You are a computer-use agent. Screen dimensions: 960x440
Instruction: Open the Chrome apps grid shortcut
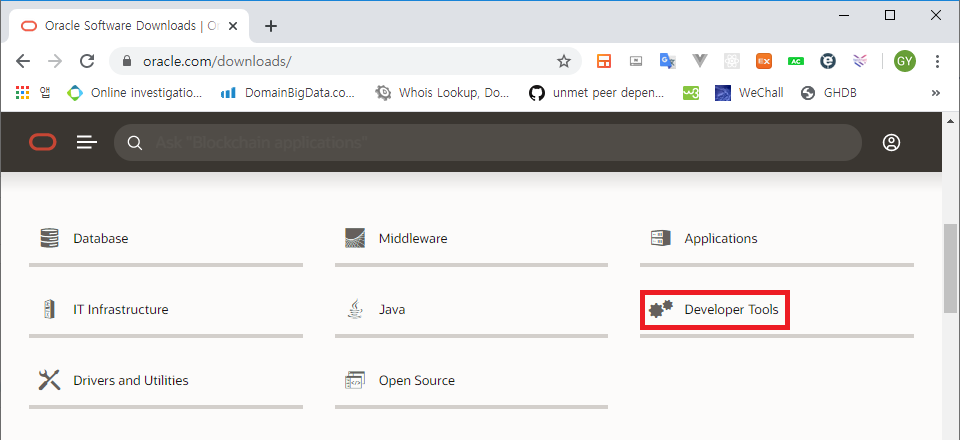[x=23, y=92]
